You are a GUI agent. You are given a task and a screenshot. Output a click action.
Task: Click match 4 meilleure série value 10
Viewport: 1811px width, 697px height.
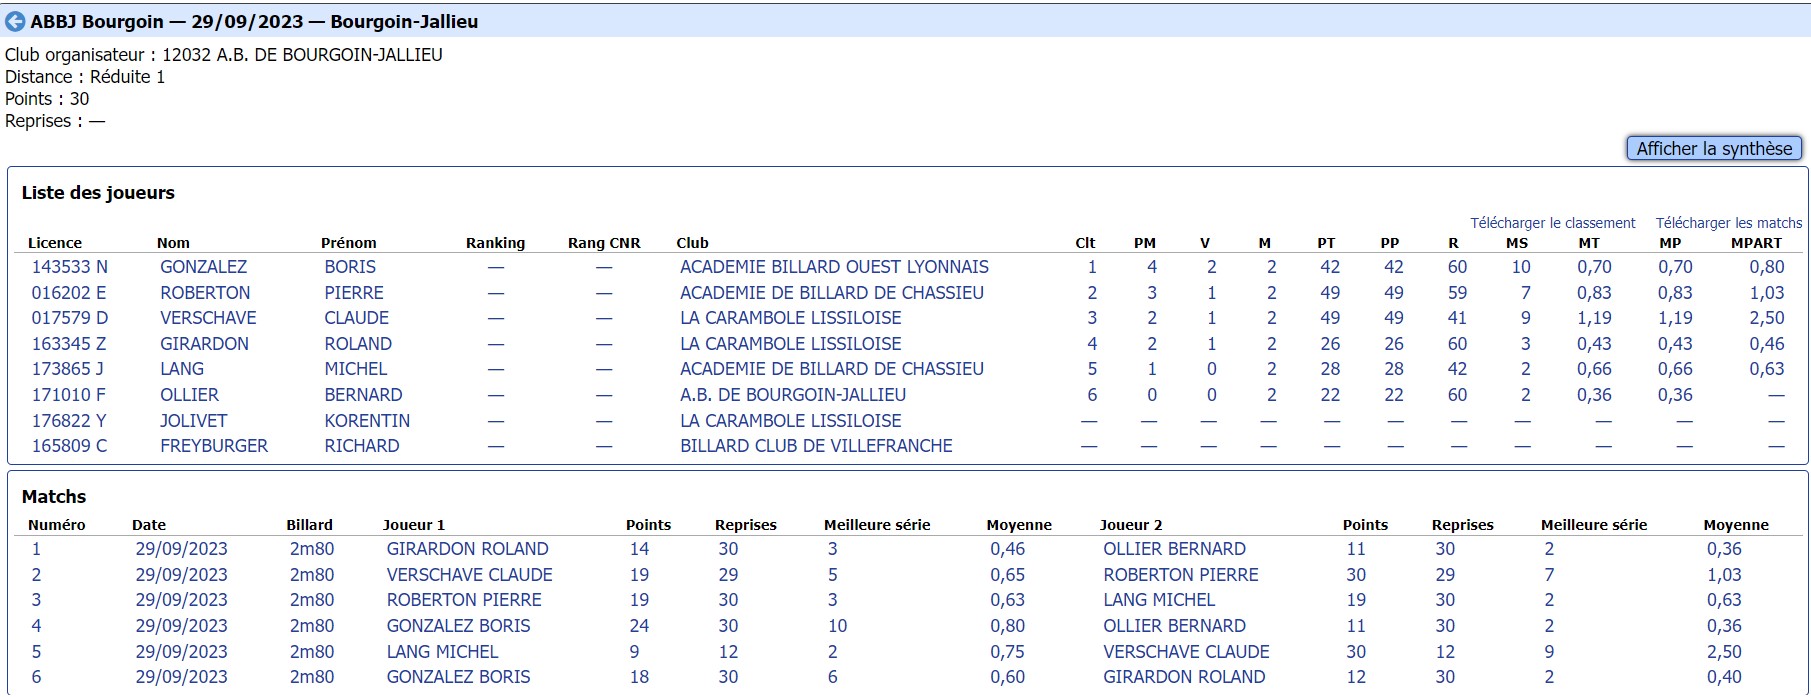pos(837,626)
